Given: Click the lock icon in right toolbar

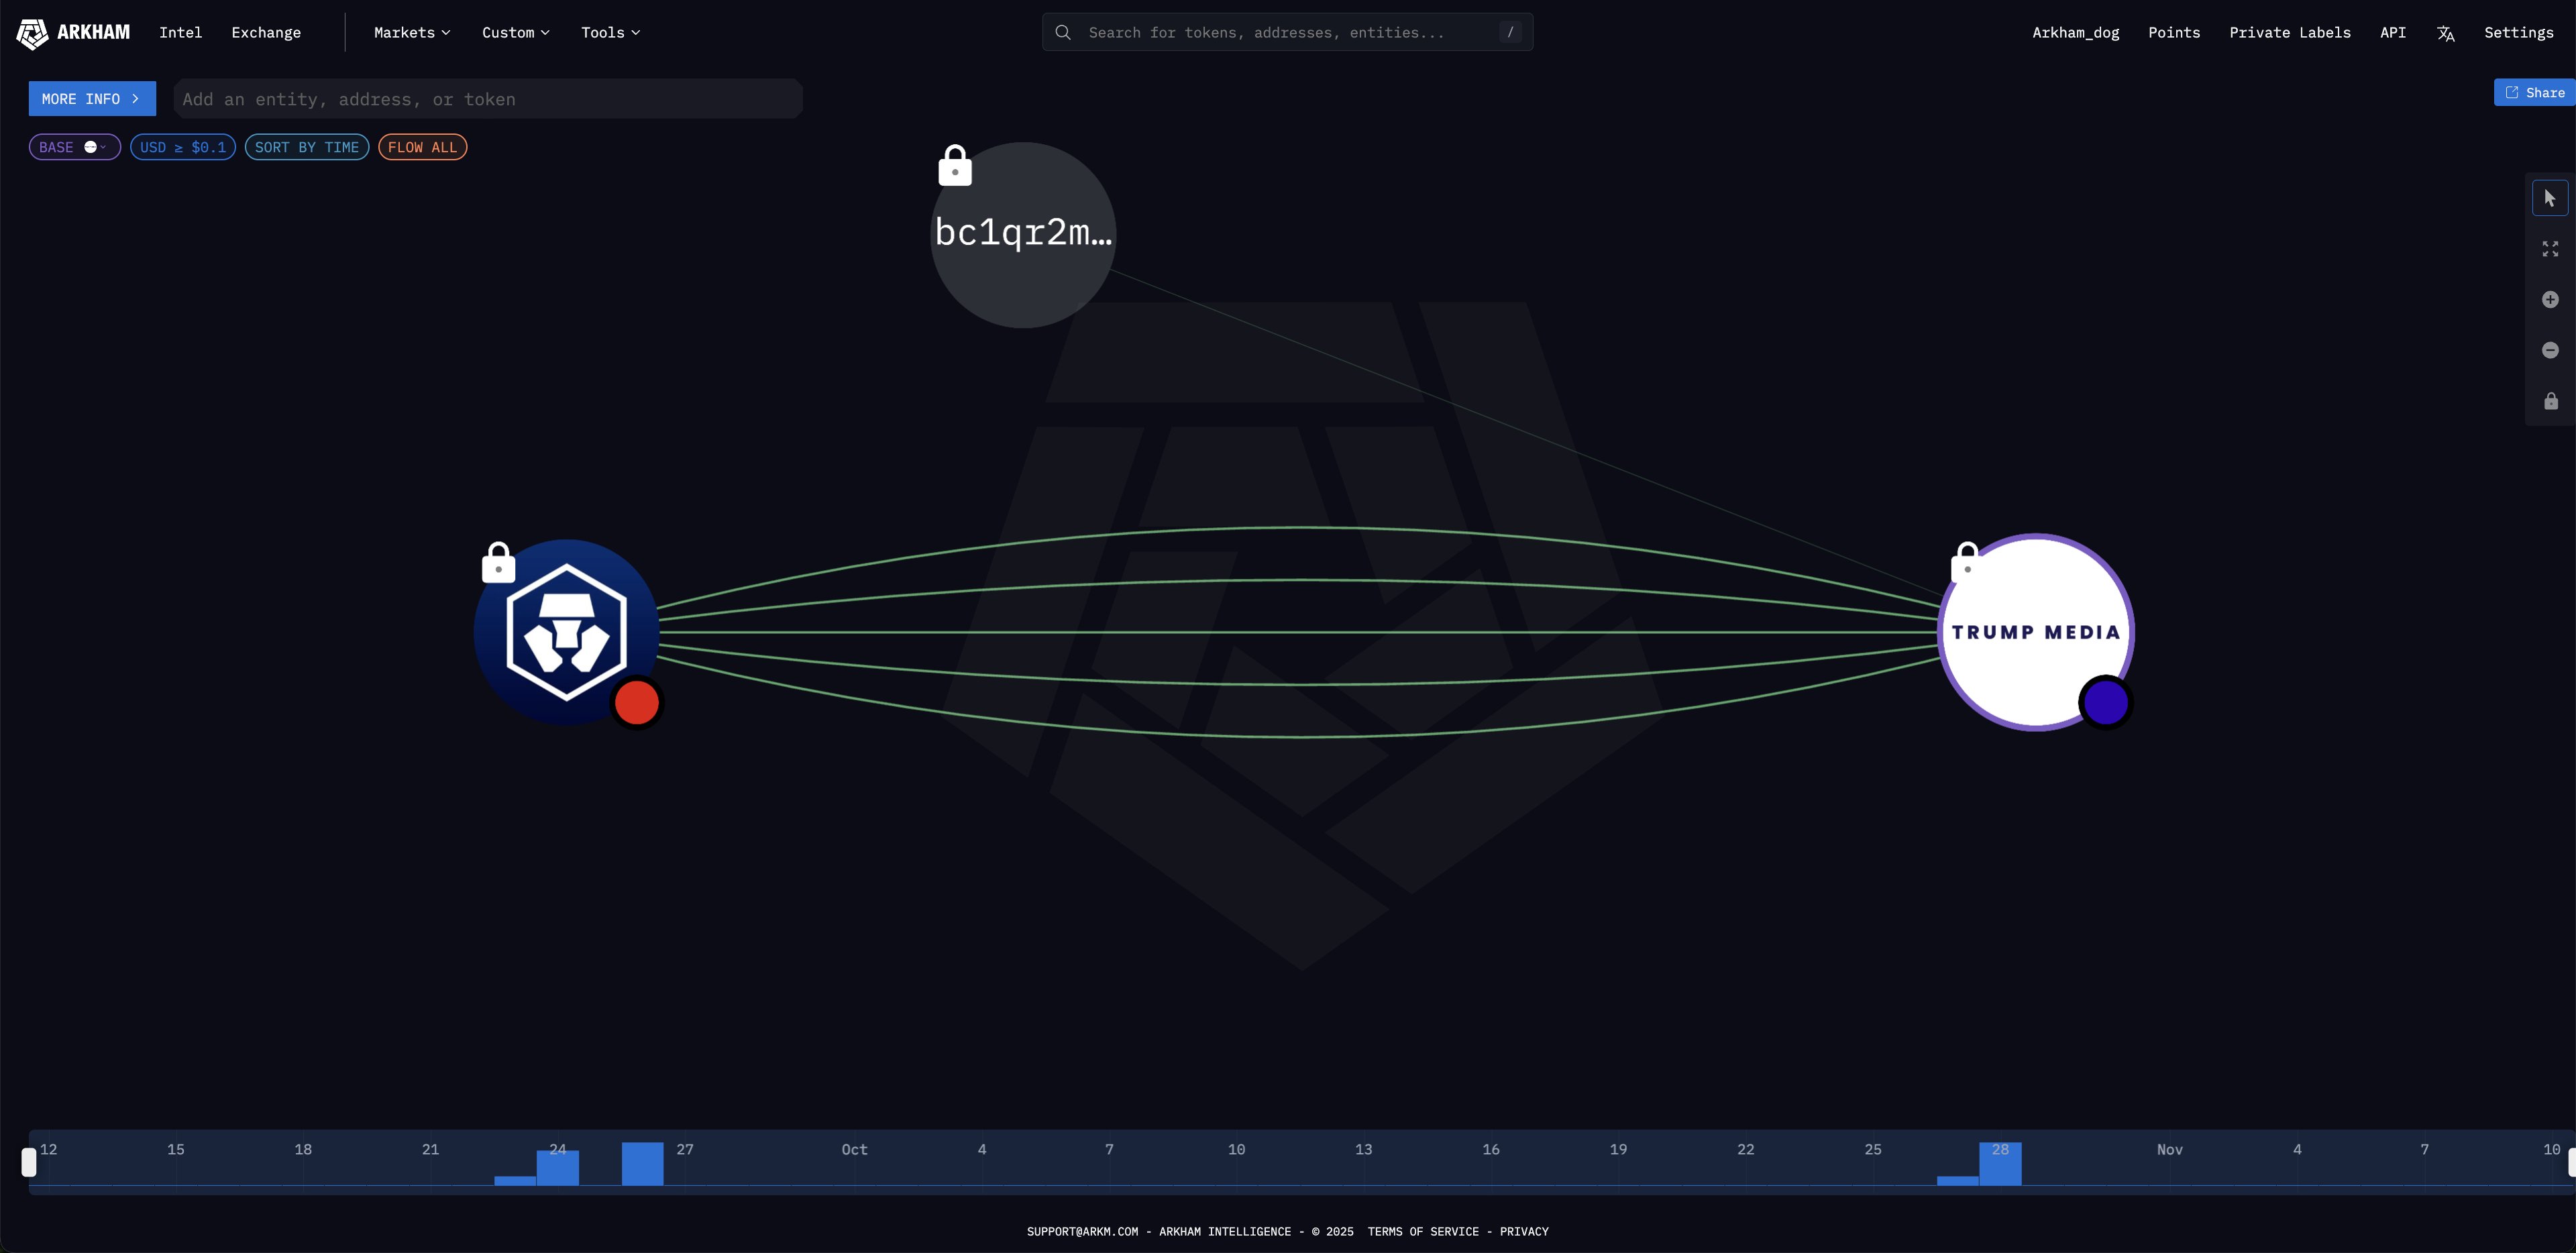Looking at the screenshot, I should [2551, 401].
